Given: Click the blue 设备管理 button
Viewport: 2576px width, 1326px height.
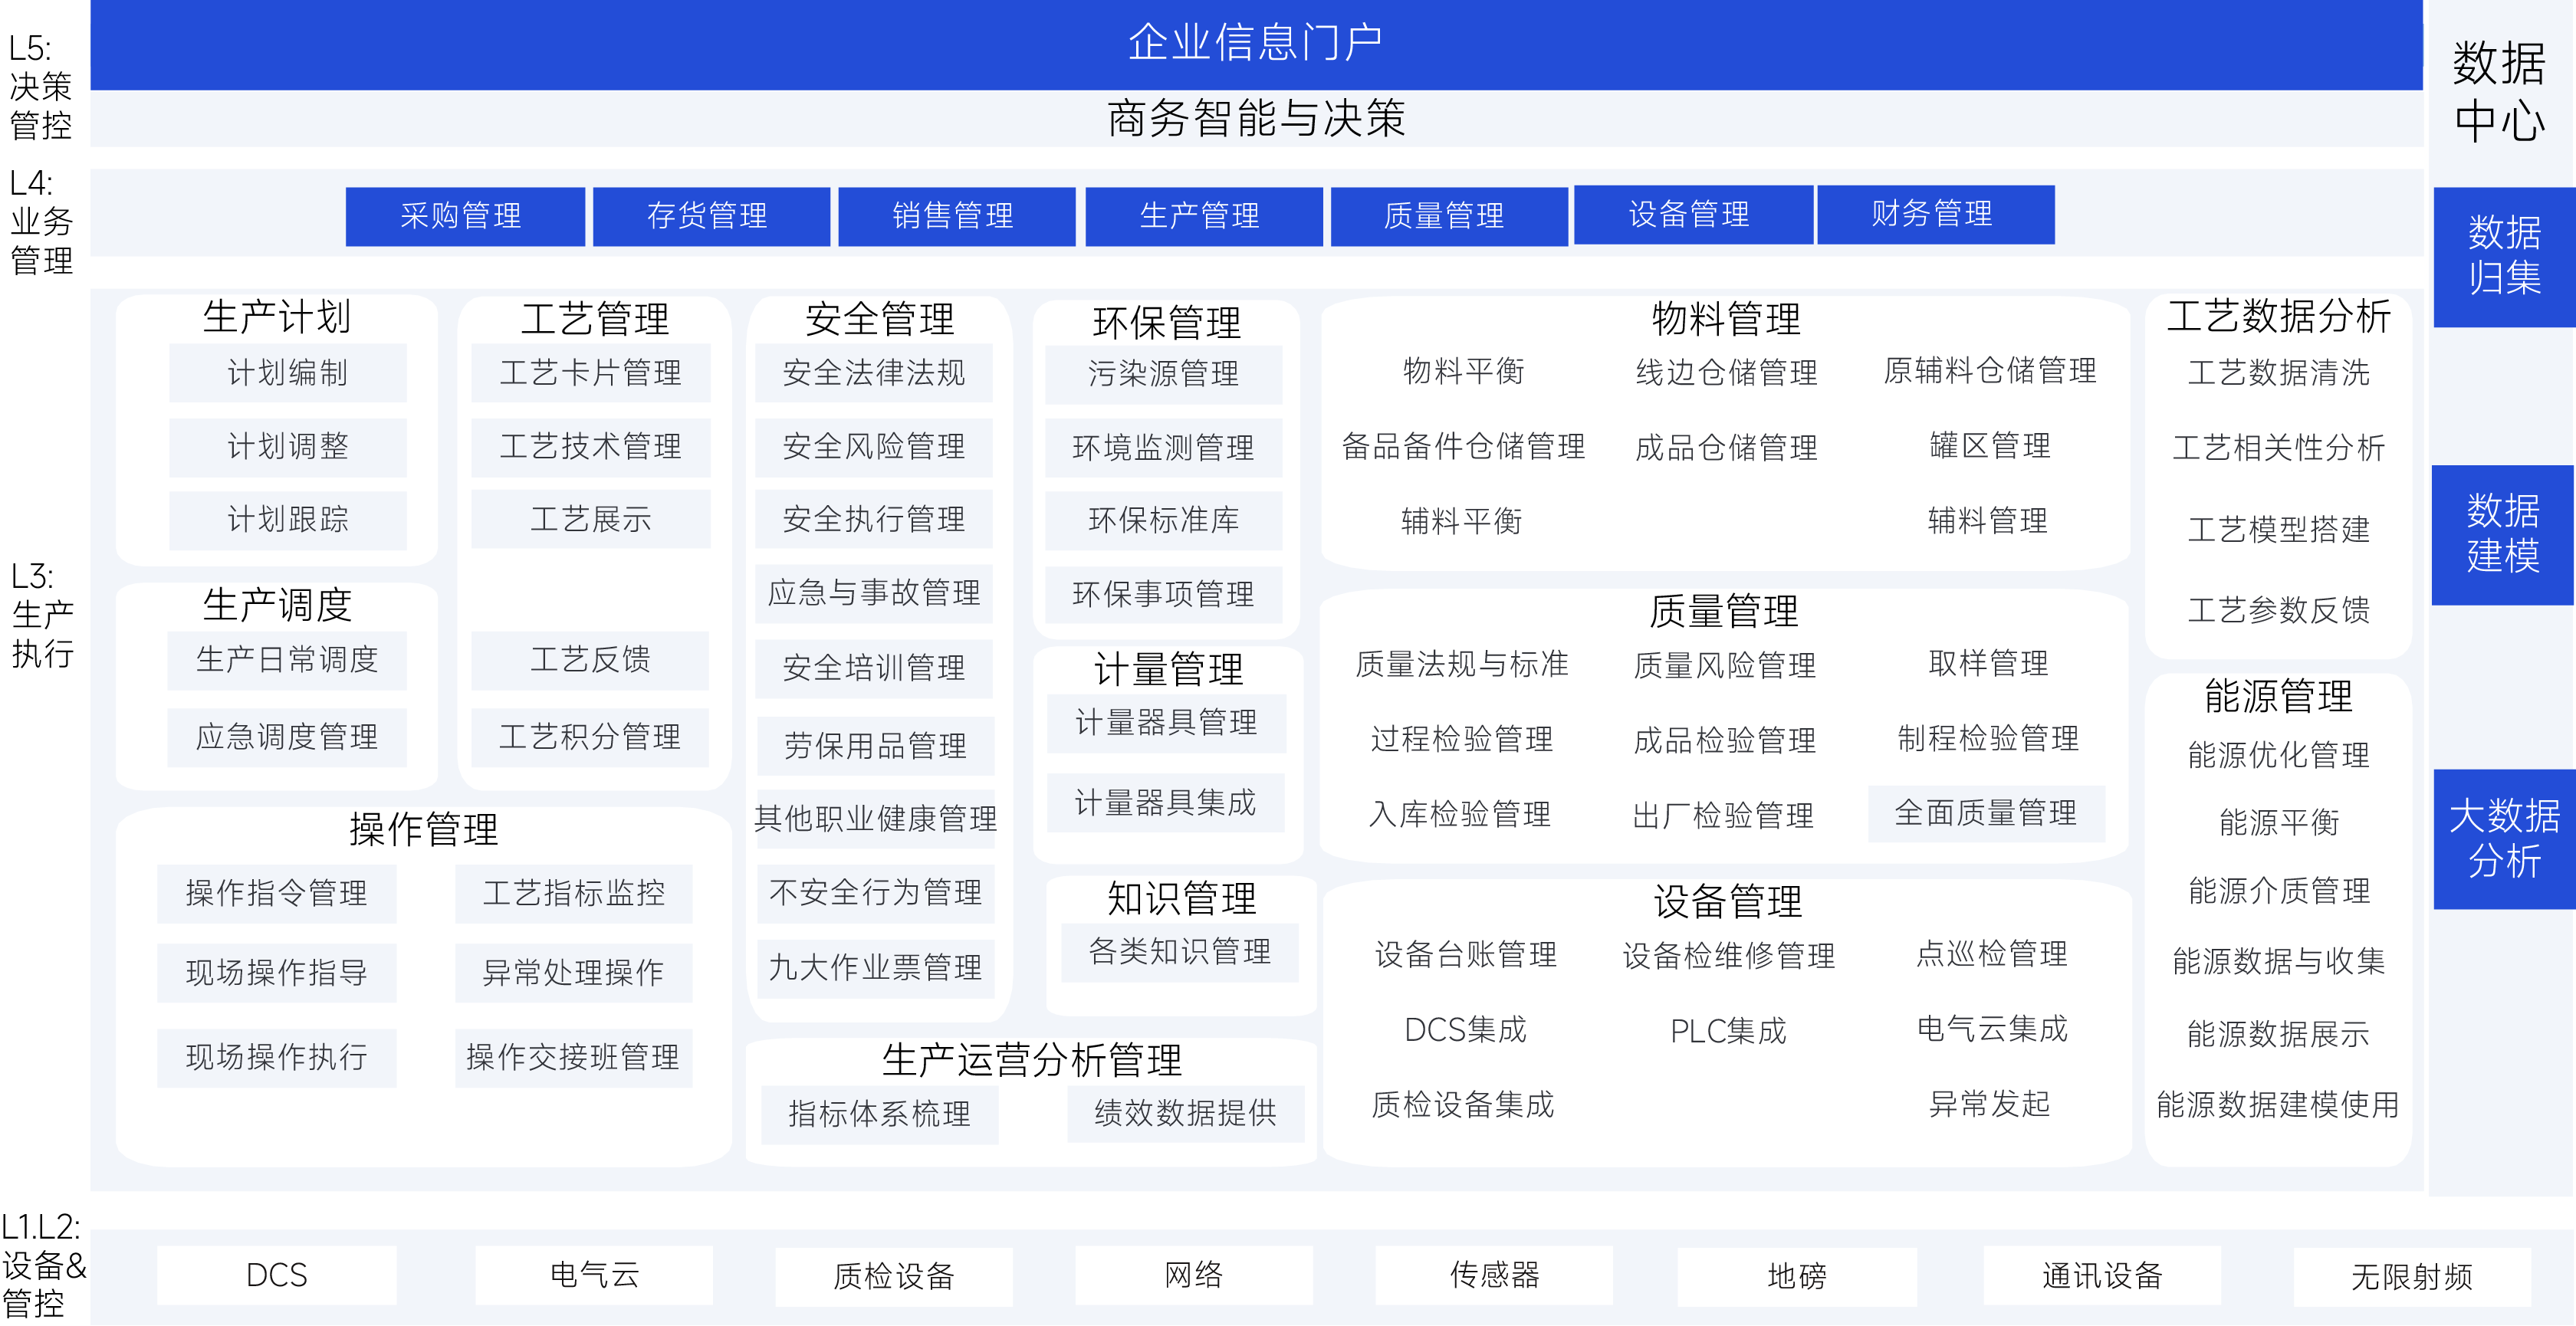Looking at the screenshot, I should tap(1693, 214).
